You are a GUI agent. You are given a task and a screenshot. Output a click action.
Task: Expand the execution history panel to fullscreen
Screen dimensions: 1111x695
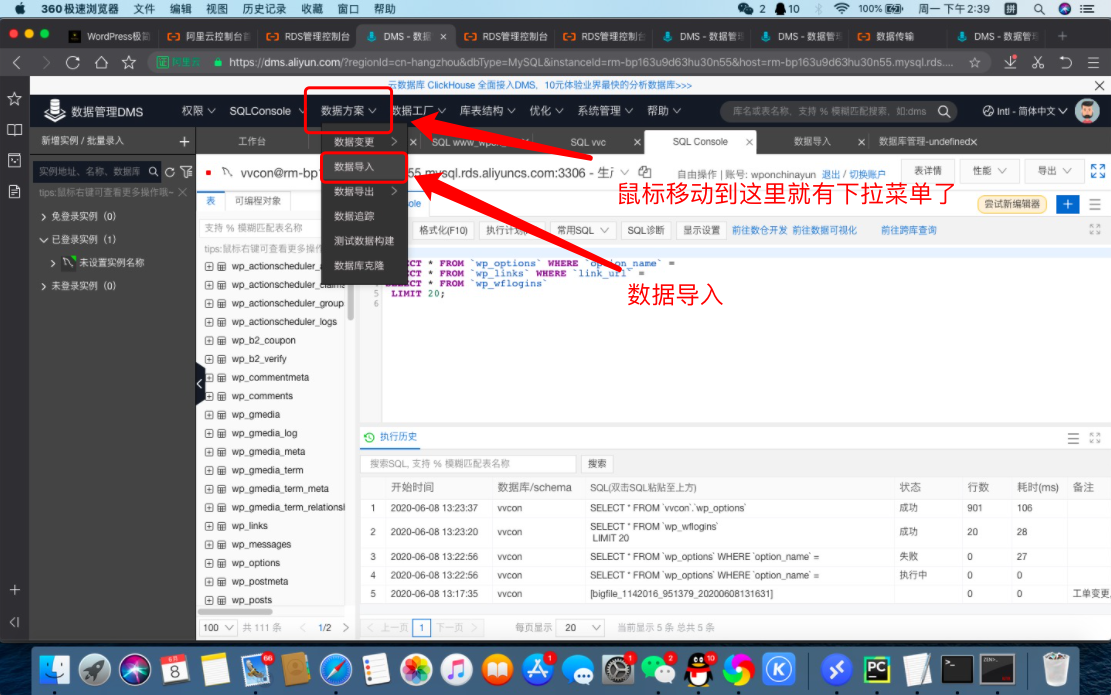point(1095,439)
